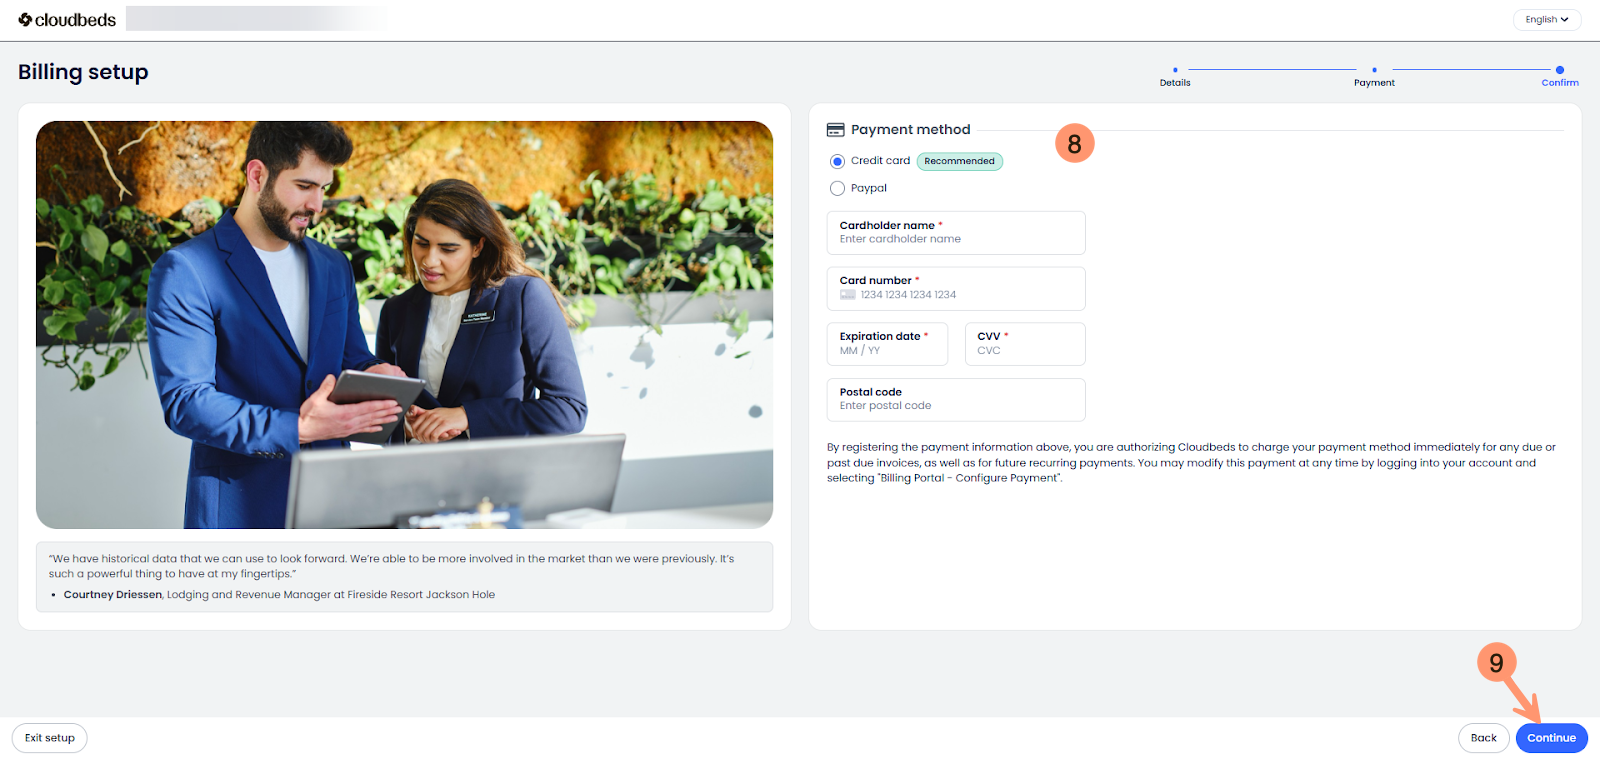
Task: Click the hotel staff photo
Action: coord(404,325)
